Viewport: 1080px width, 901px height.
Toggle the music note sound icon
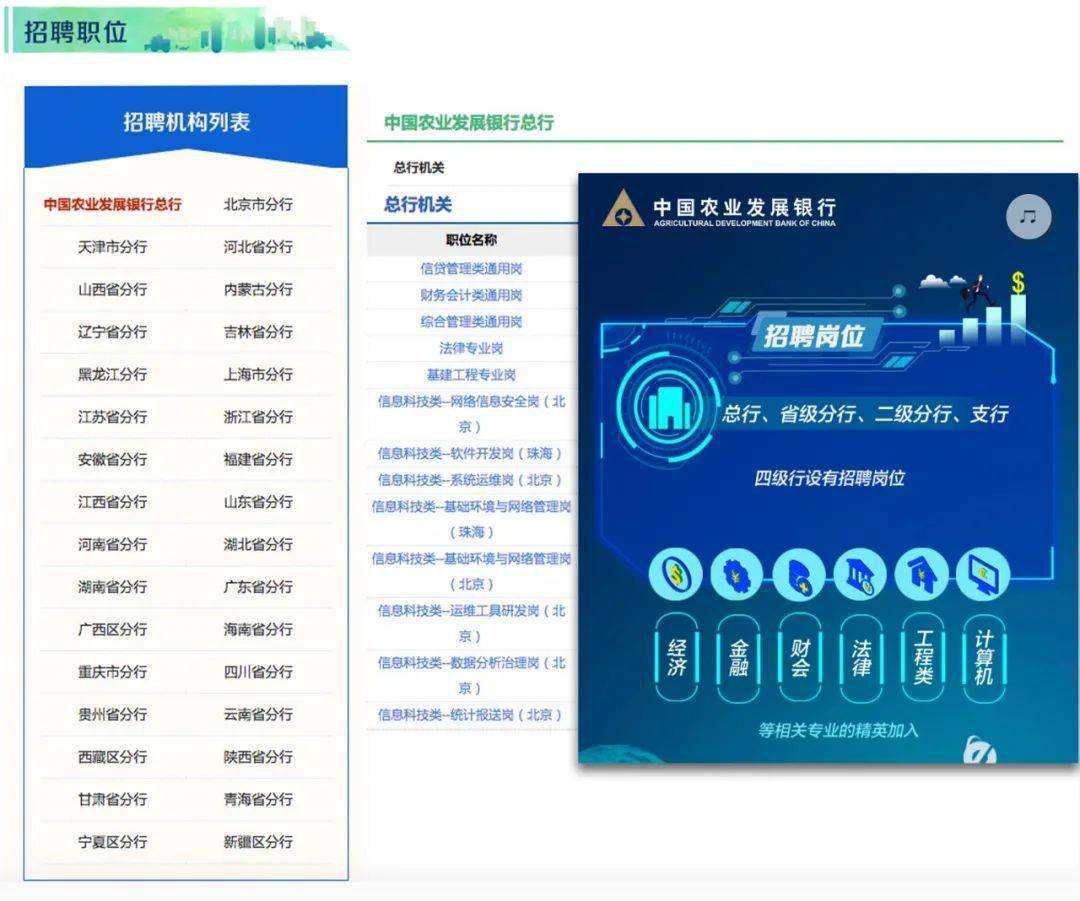(x=1028, y=217)
